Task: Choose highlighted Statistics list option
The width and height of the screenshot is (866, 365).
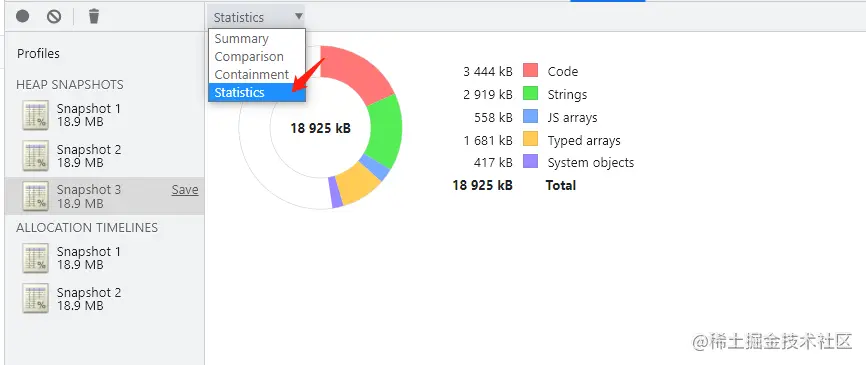Action: pos(257,92)
